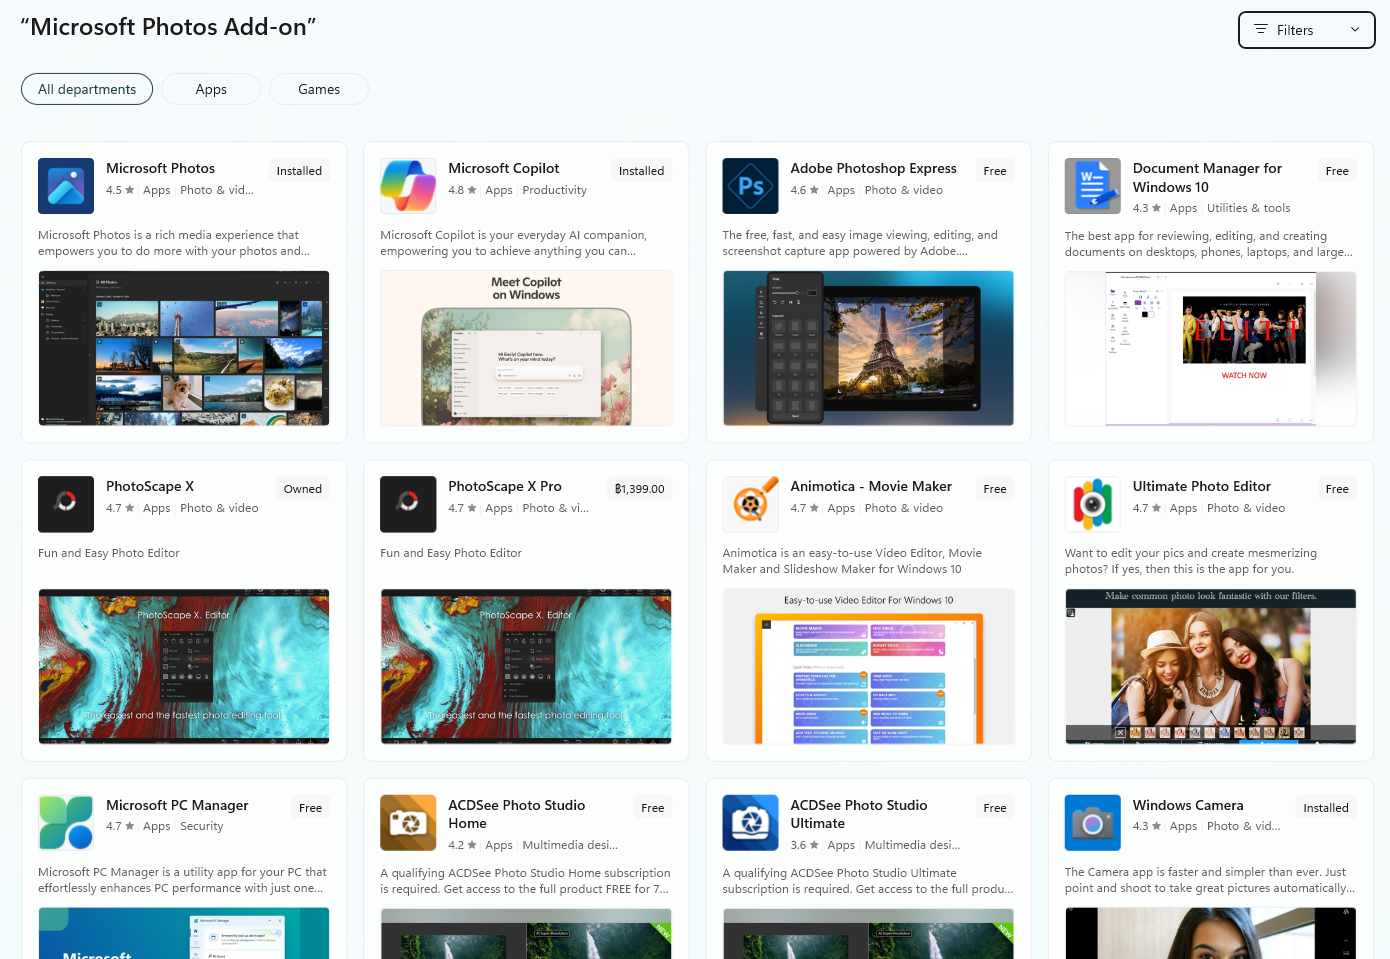Open the Eiffel Tower Photoshop Express screenshot
The image size is (1390, 959).
click(868, 348)
